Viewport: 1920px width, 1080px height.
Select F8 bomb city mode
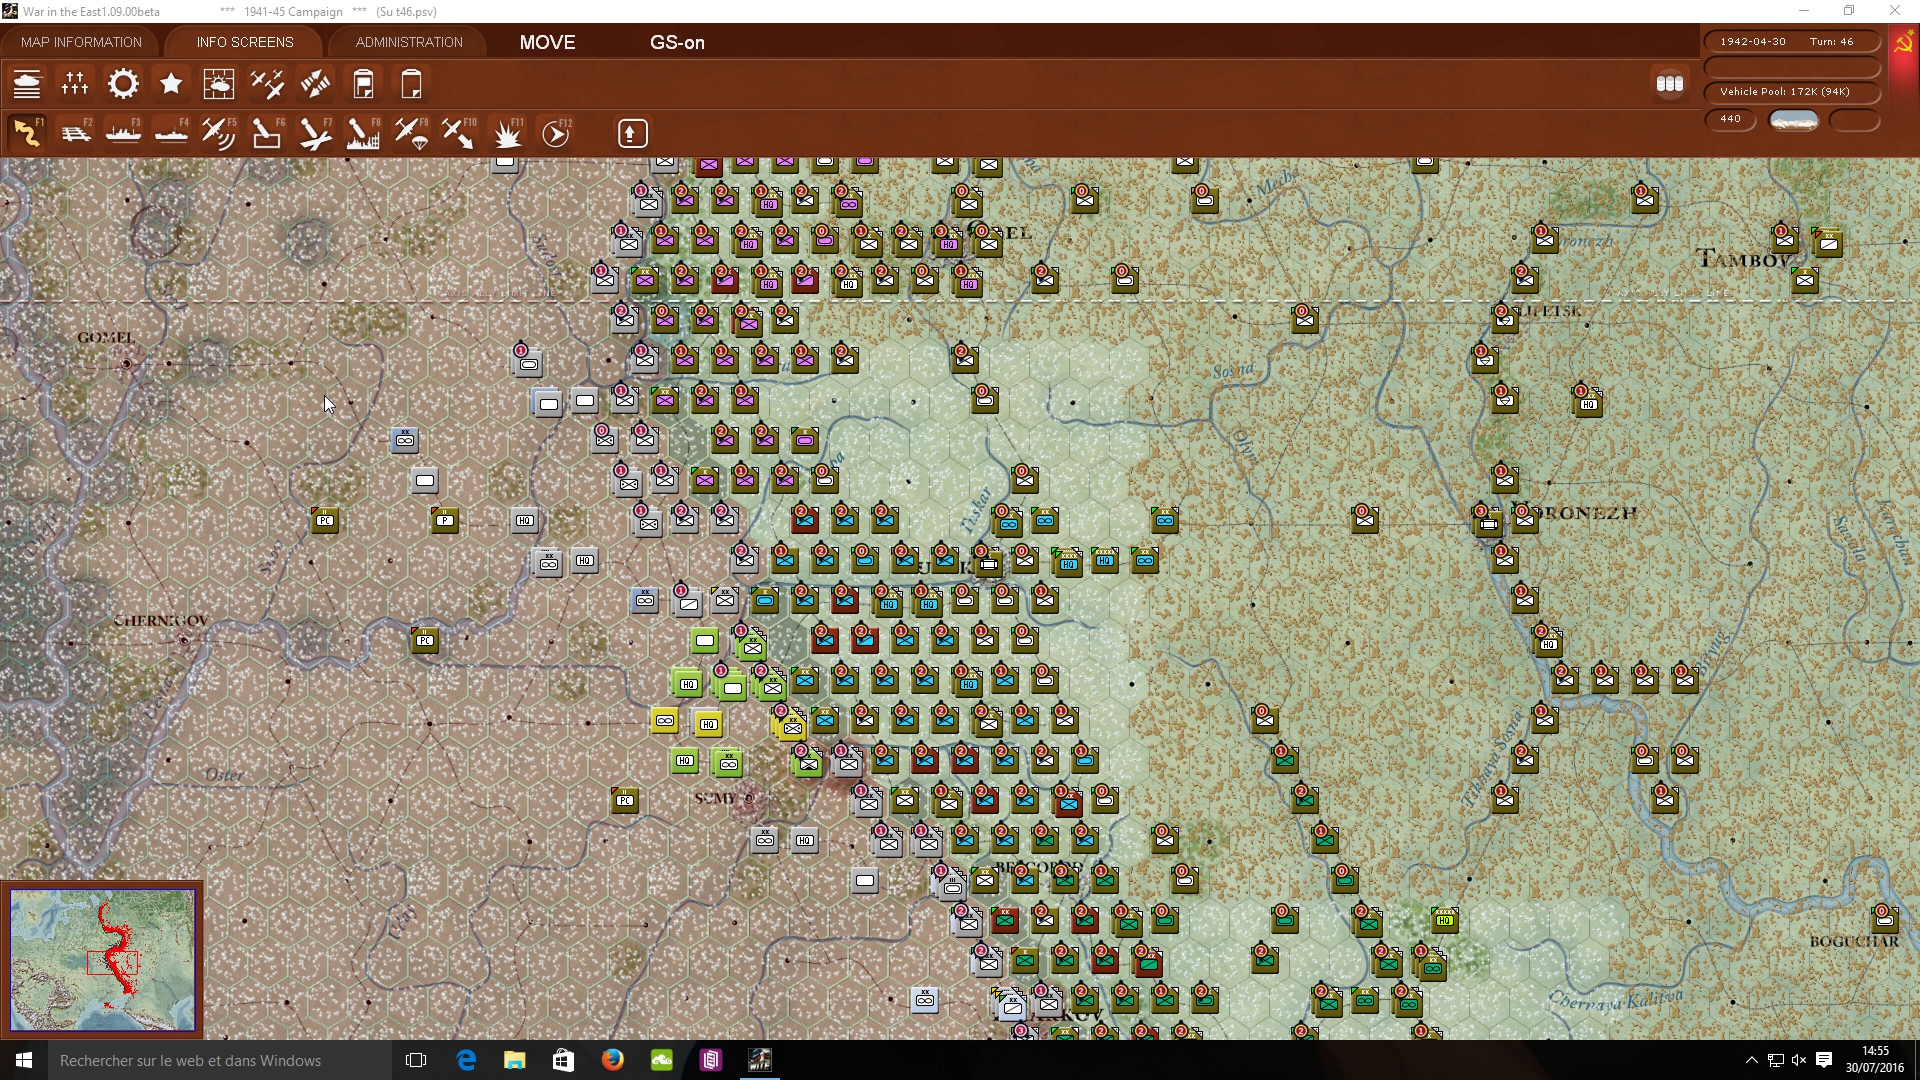click(x=363, y=133)
